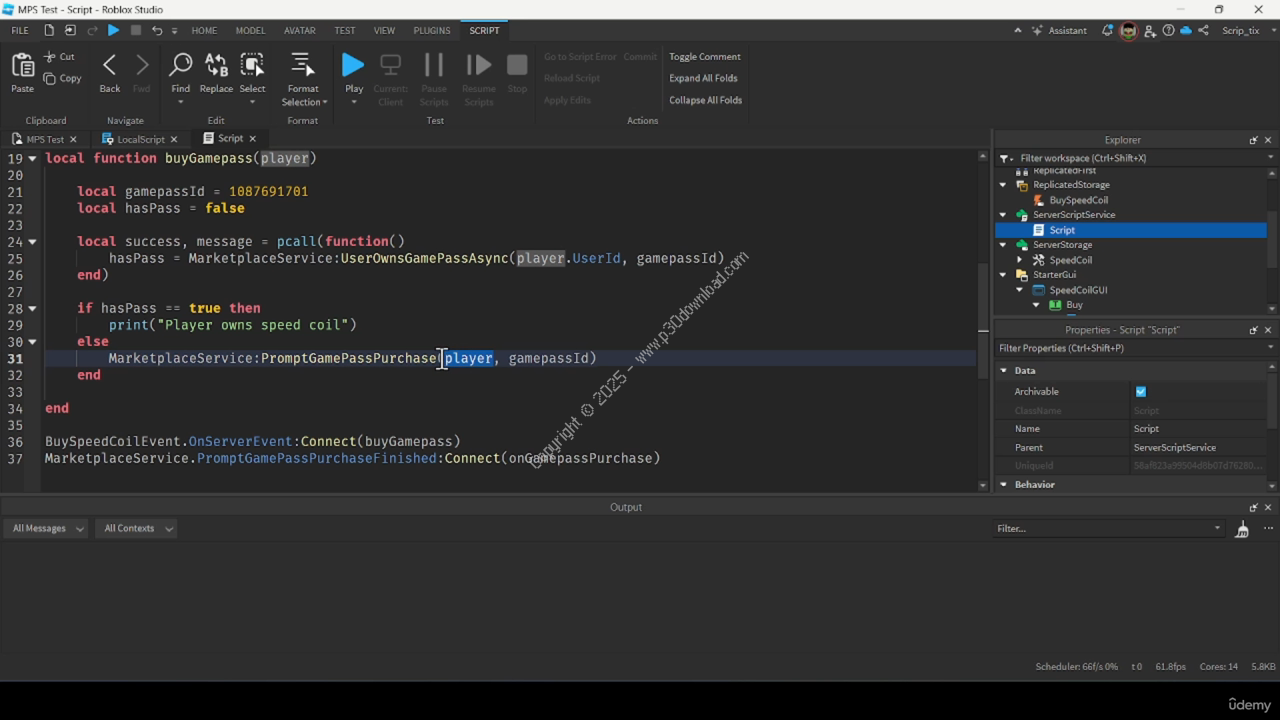Collapse the SpeedCoilGUI tree node
Screen dimensions: 1280x720
(x=1019, y=290)
